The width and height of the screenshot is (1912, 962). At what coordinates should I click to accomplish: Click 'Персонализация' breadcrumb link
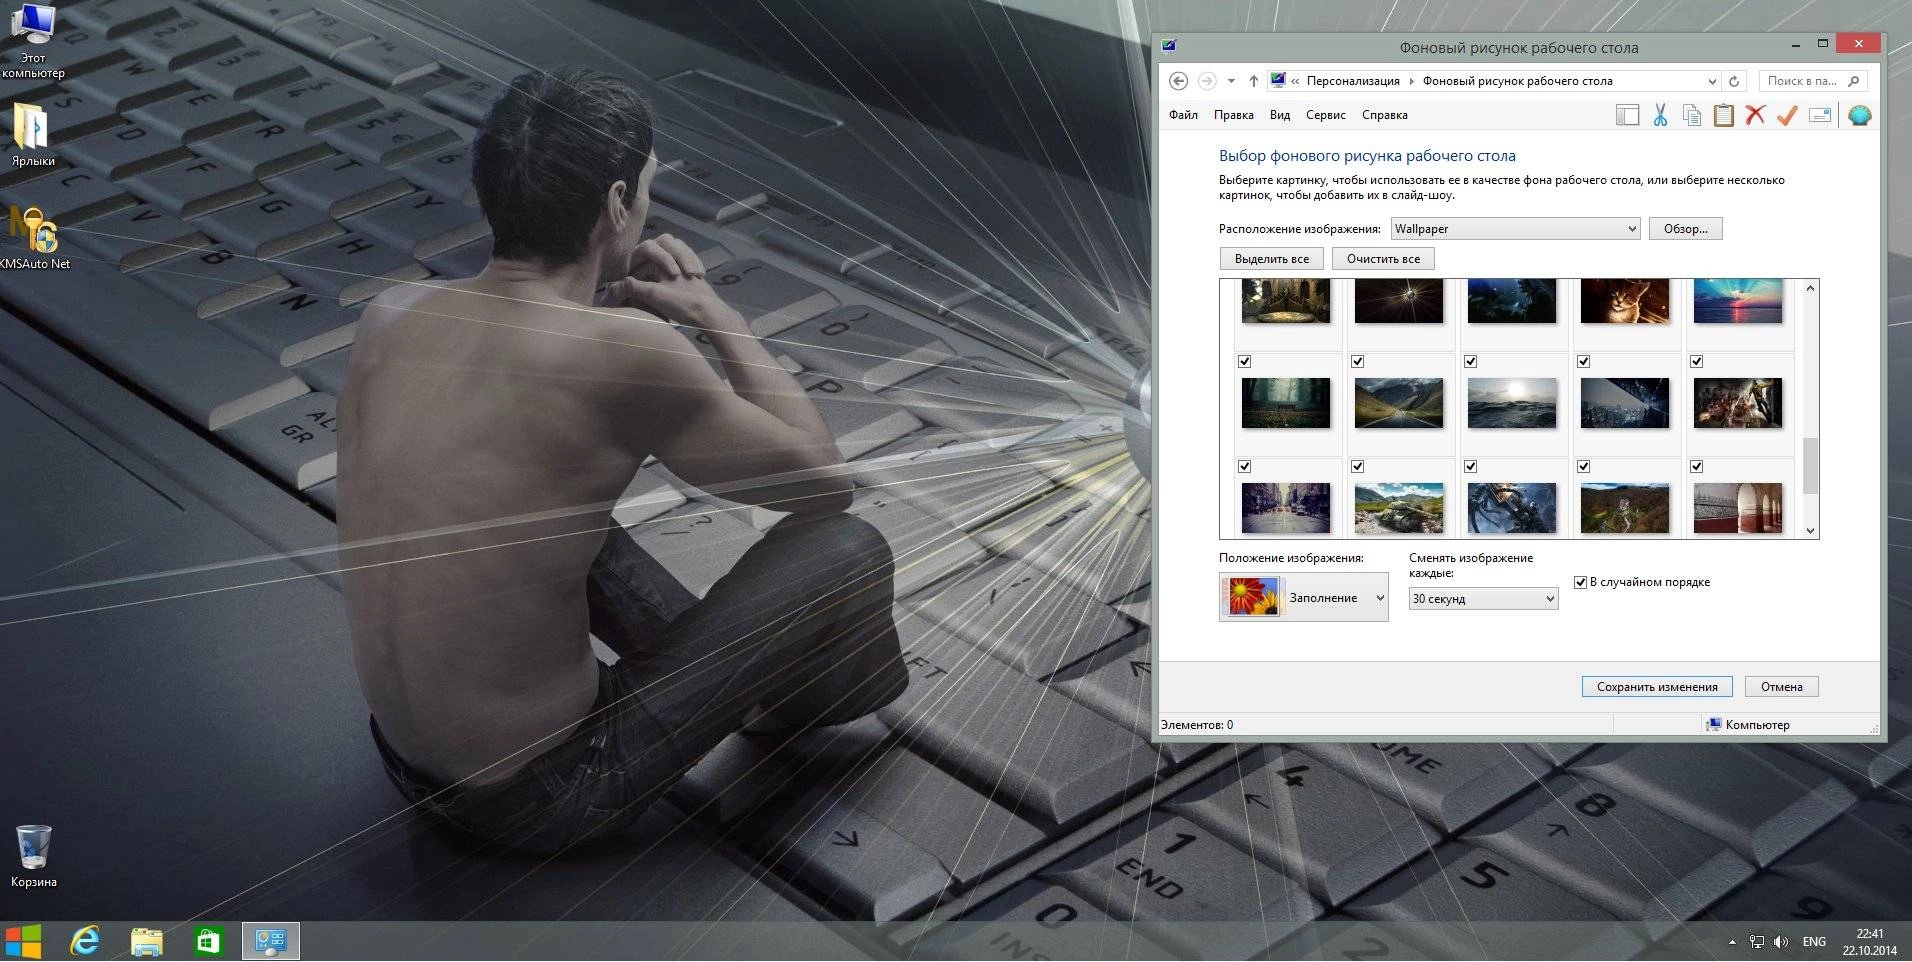(1353, 81)
